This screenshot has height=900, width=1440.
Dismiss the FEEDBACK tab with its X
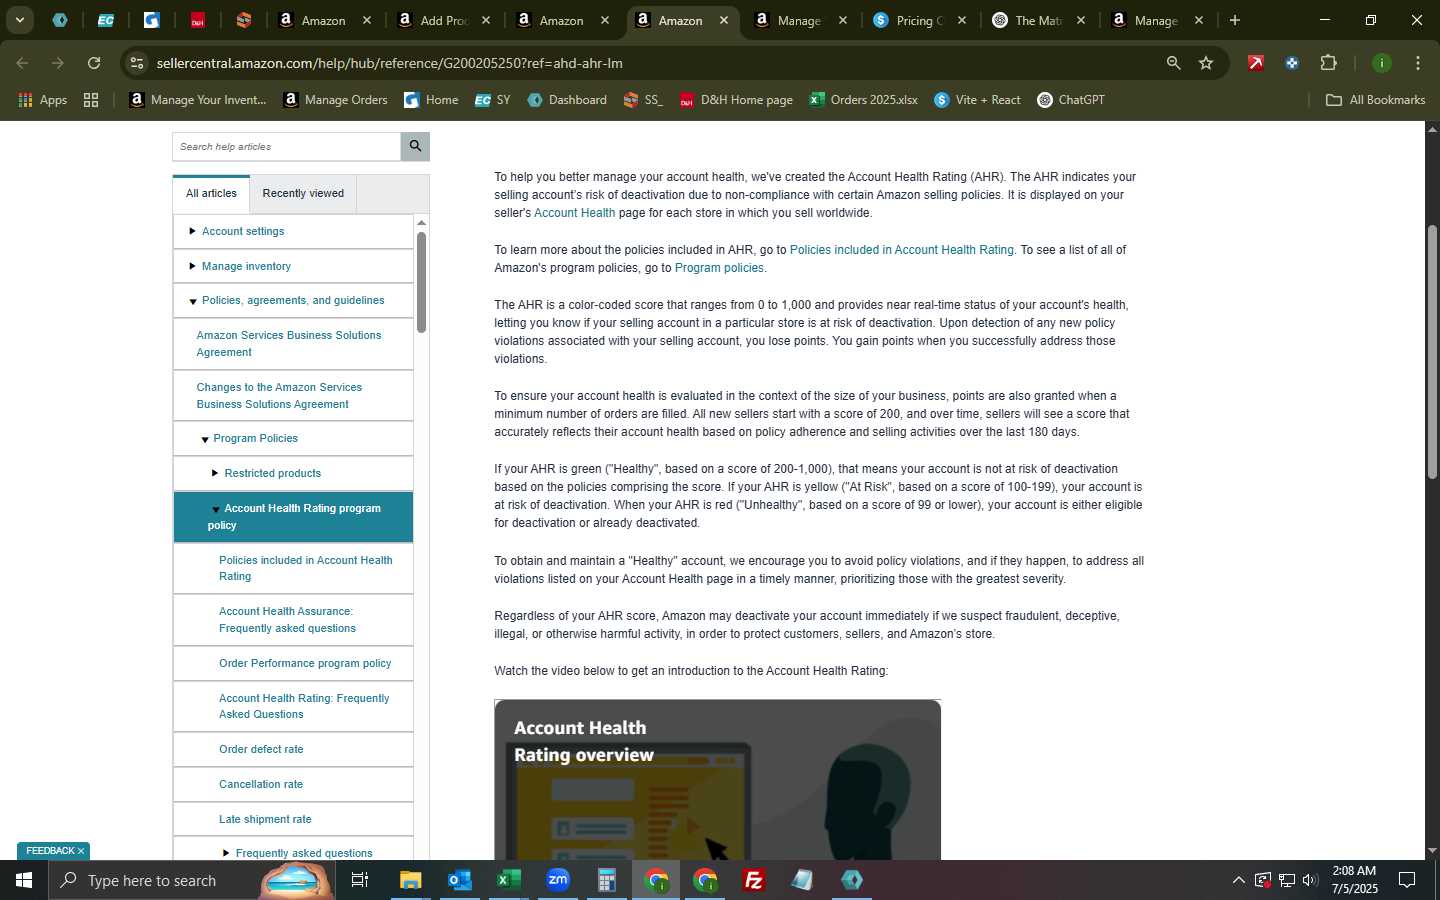(81, 851)
